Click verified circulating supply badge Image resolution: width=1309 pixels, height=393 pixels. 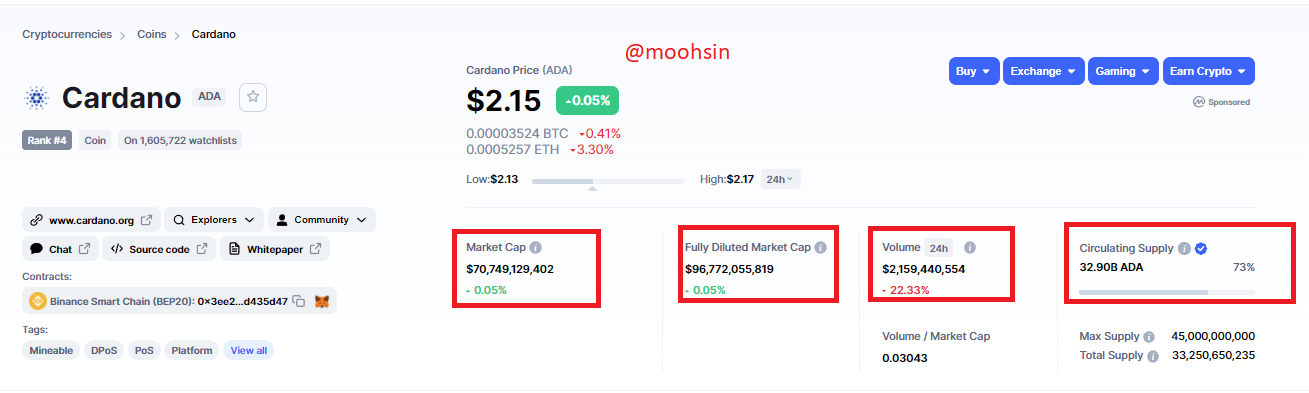(1202, 248)
